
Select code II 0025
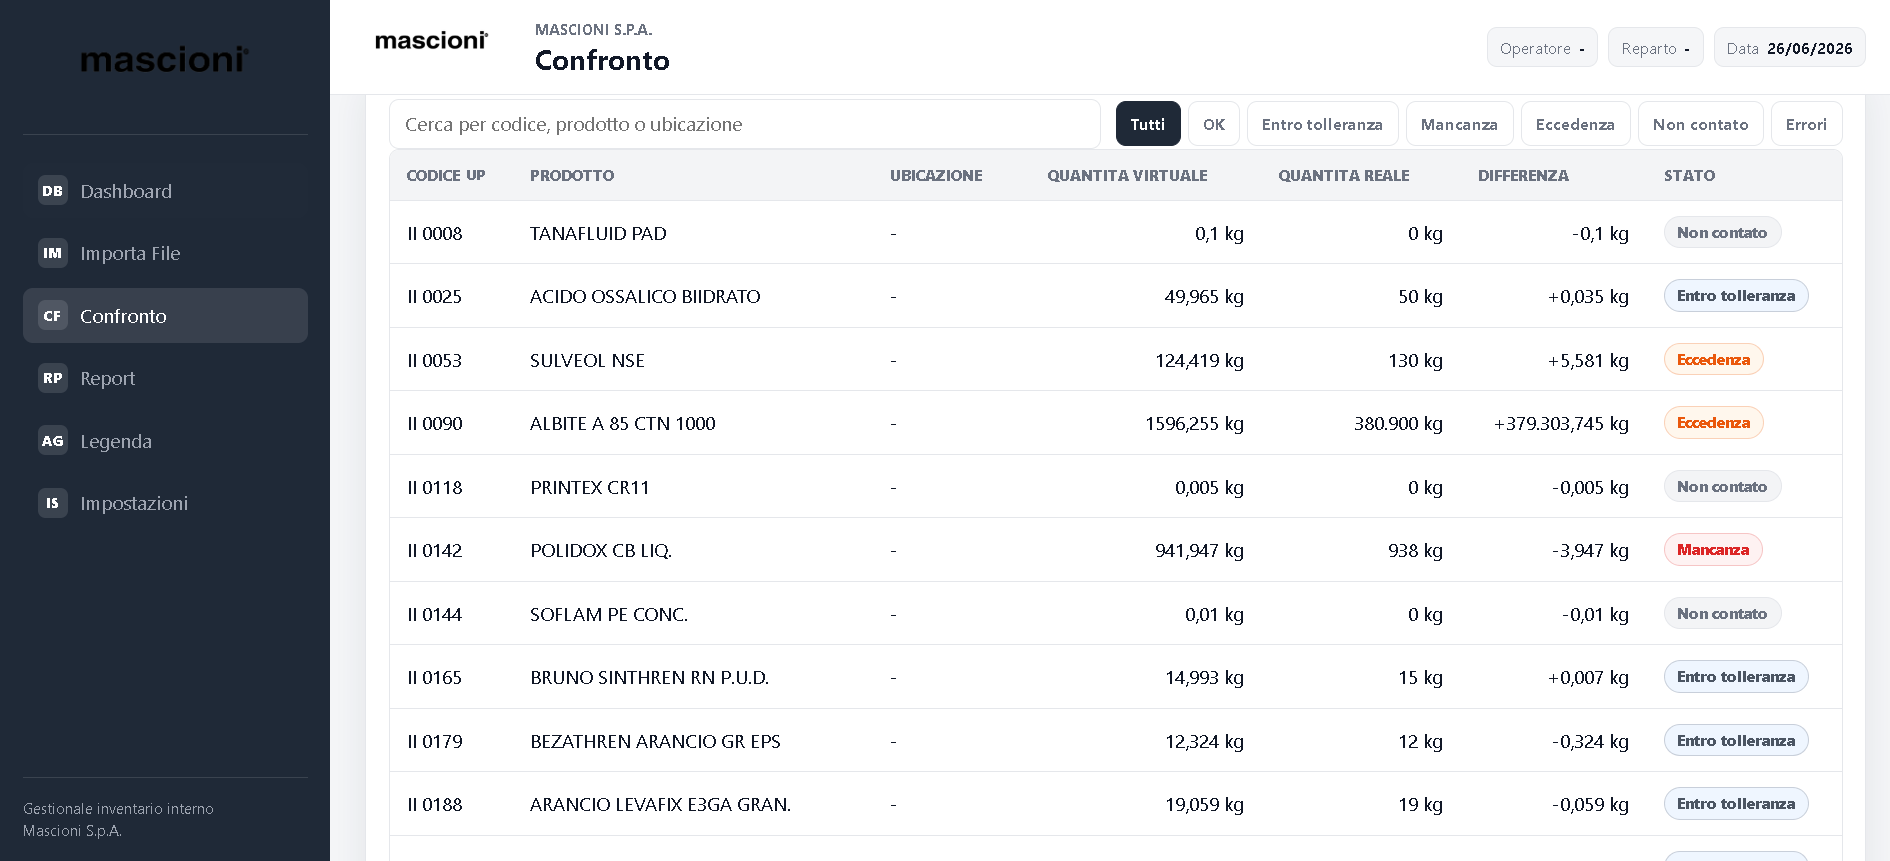click(435, 297)
